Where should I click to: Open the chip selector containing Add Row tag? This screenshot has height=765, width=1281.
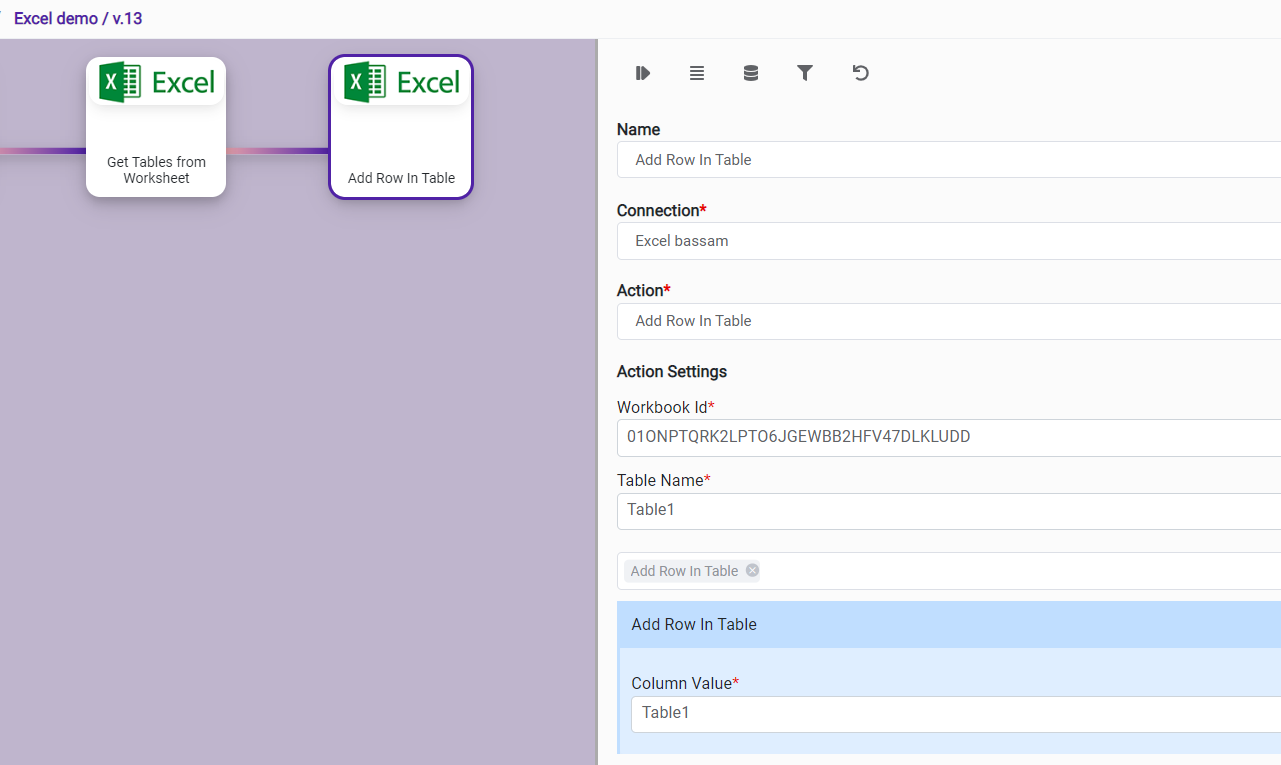click(x=1000, y=571)
